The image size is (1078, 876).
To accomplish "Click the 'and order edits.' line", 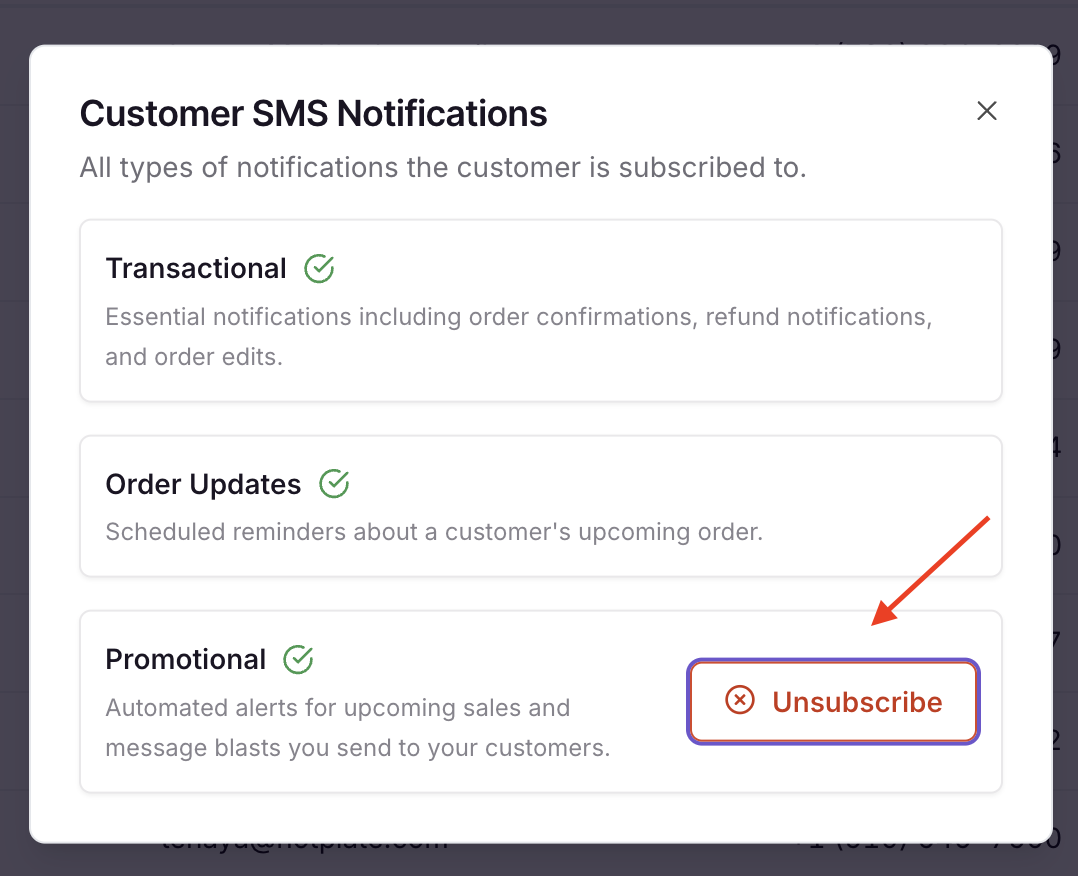I will [194, 357].
